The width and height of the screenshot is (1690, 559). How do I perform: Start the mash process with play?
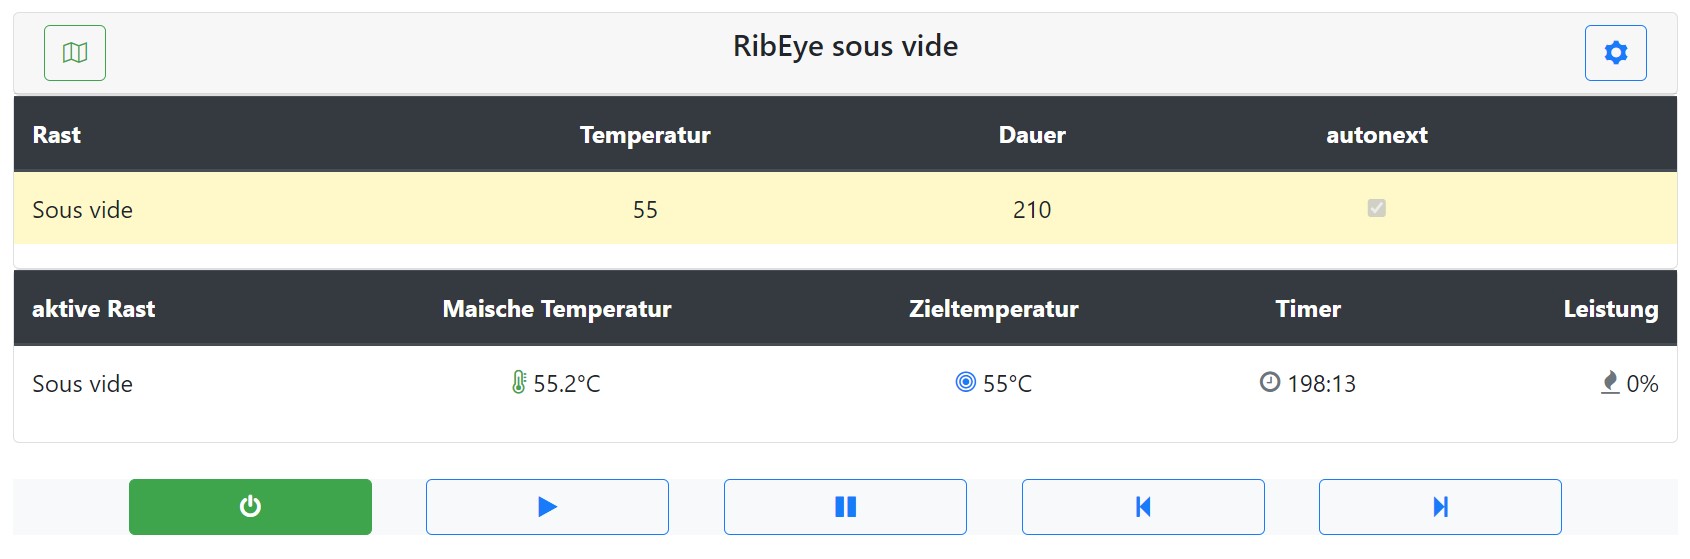tap(547, 507)
